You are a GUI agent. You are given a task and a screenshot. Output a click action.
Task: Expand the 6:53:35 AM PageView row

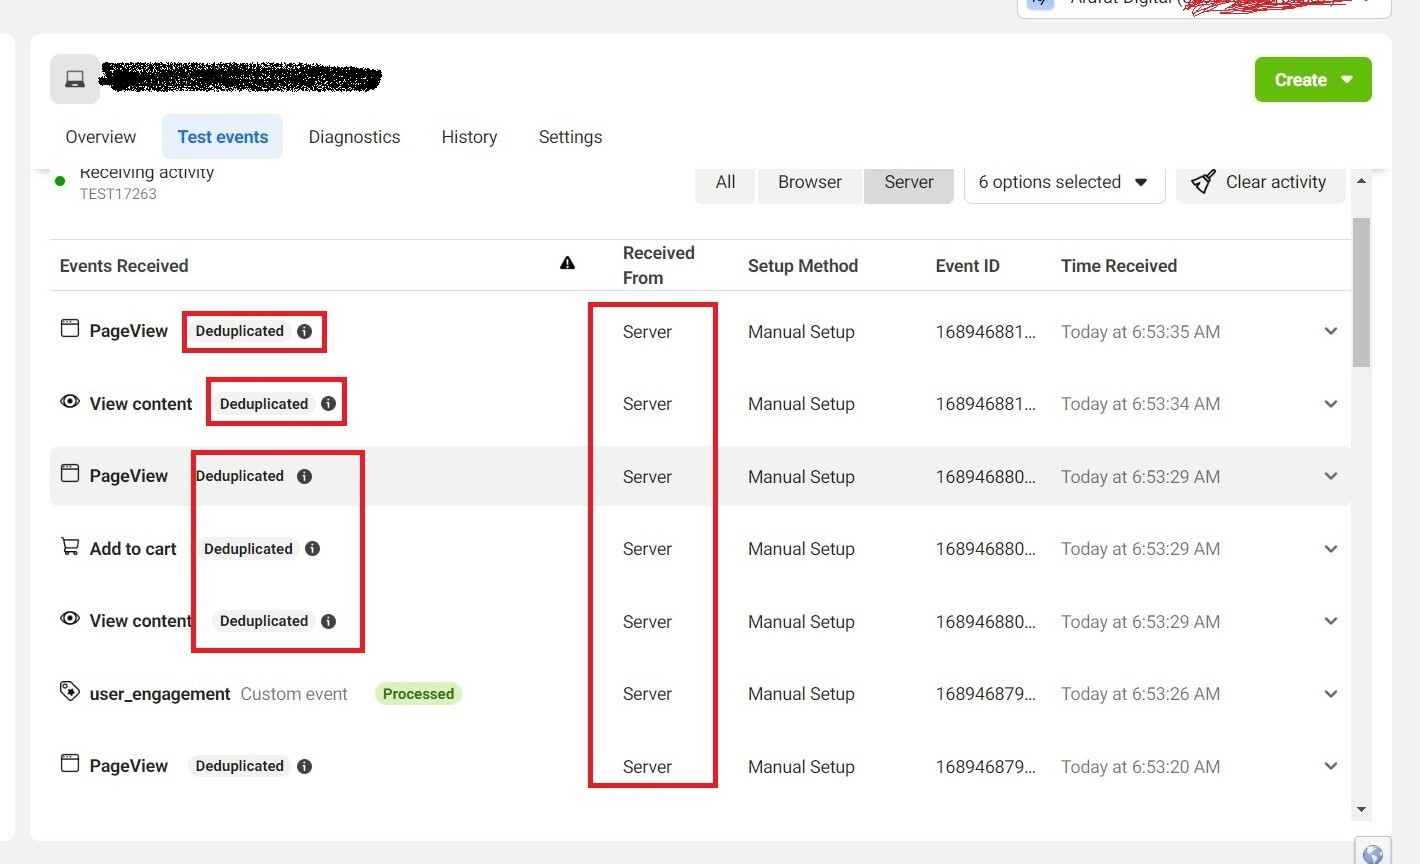(x=1330, y=331)
